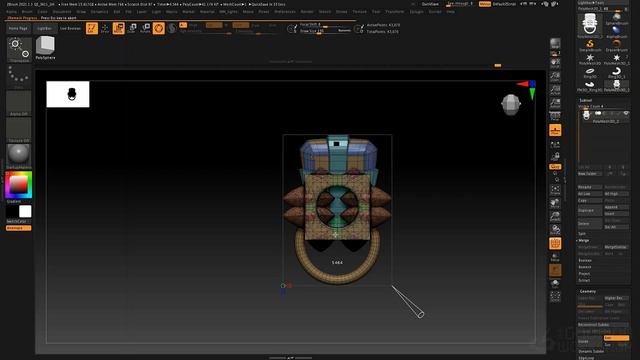Open the Transpose brush thumbnail
The width and height of the screenshot is (640, 360).
pyautogui.click(x=19, y=50)
